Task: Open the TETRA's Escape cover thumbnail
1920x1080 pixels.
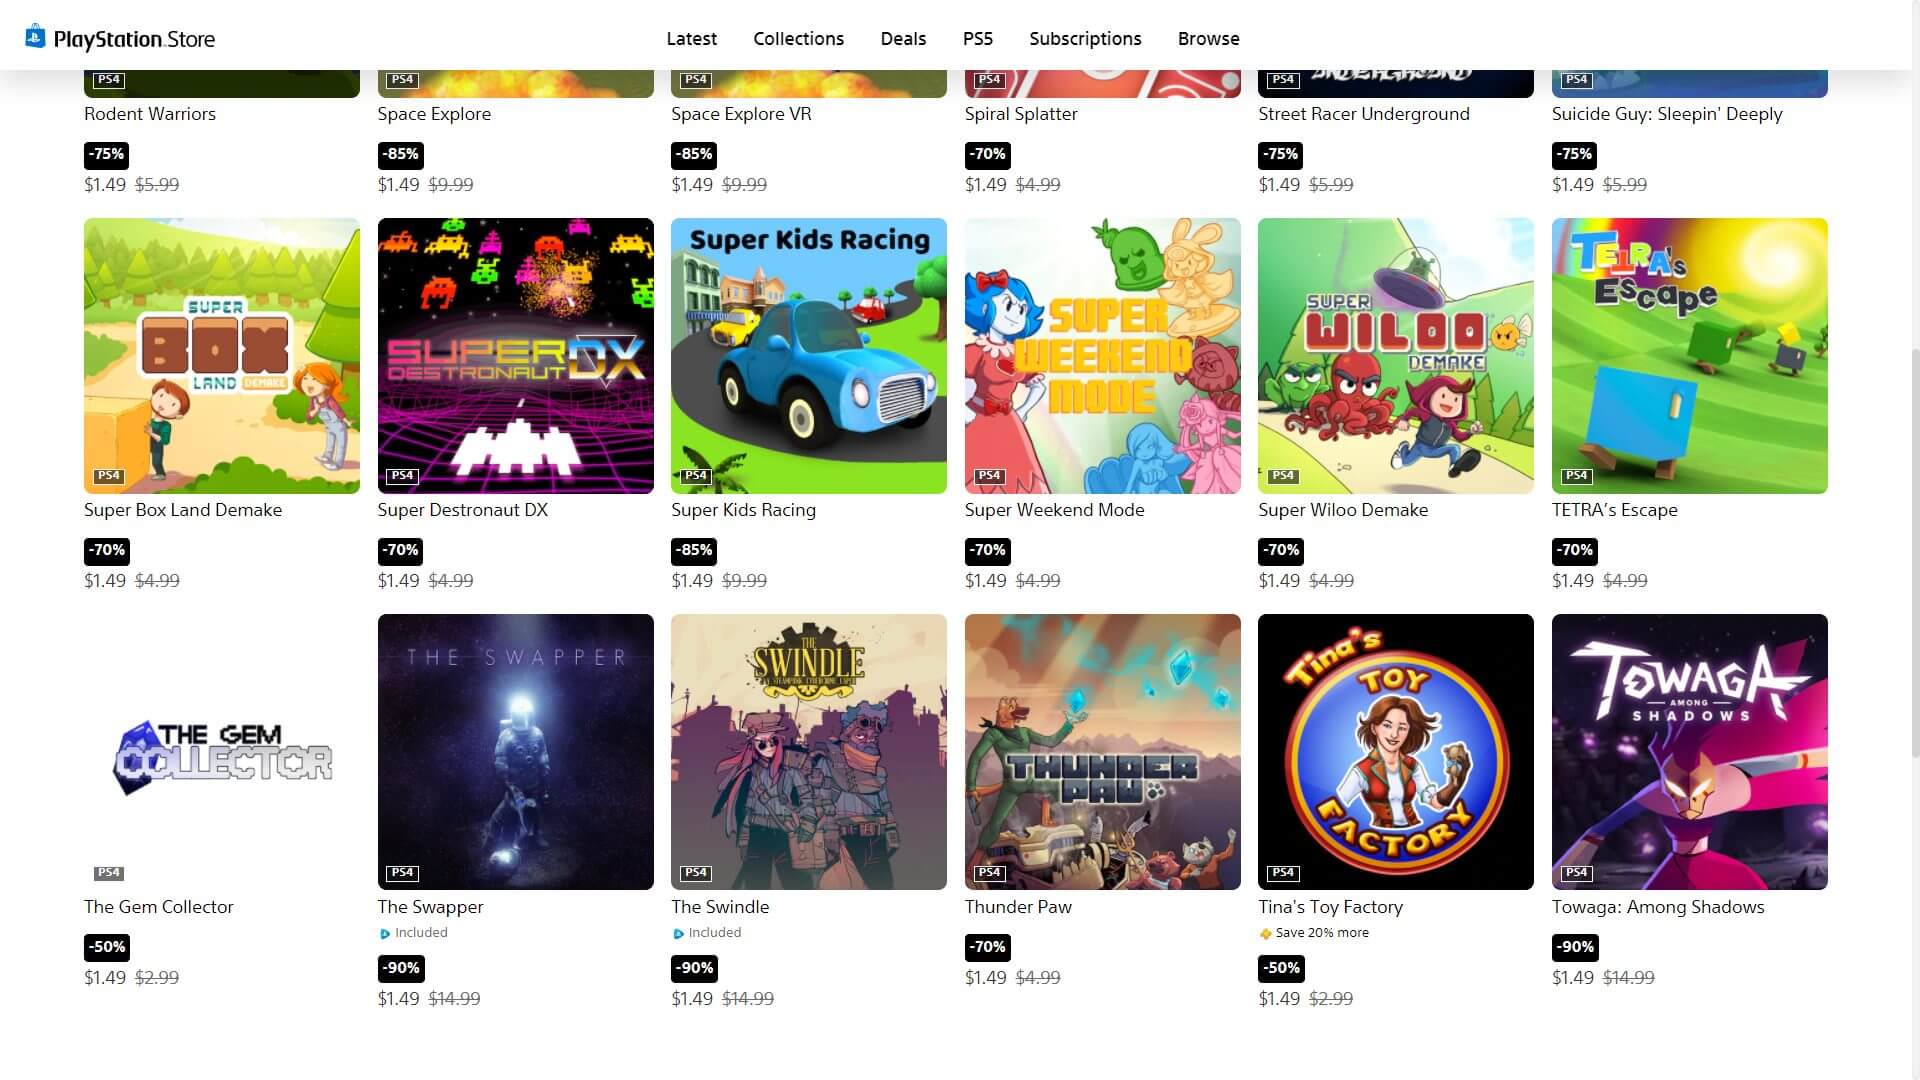Action: point(1689,356)
